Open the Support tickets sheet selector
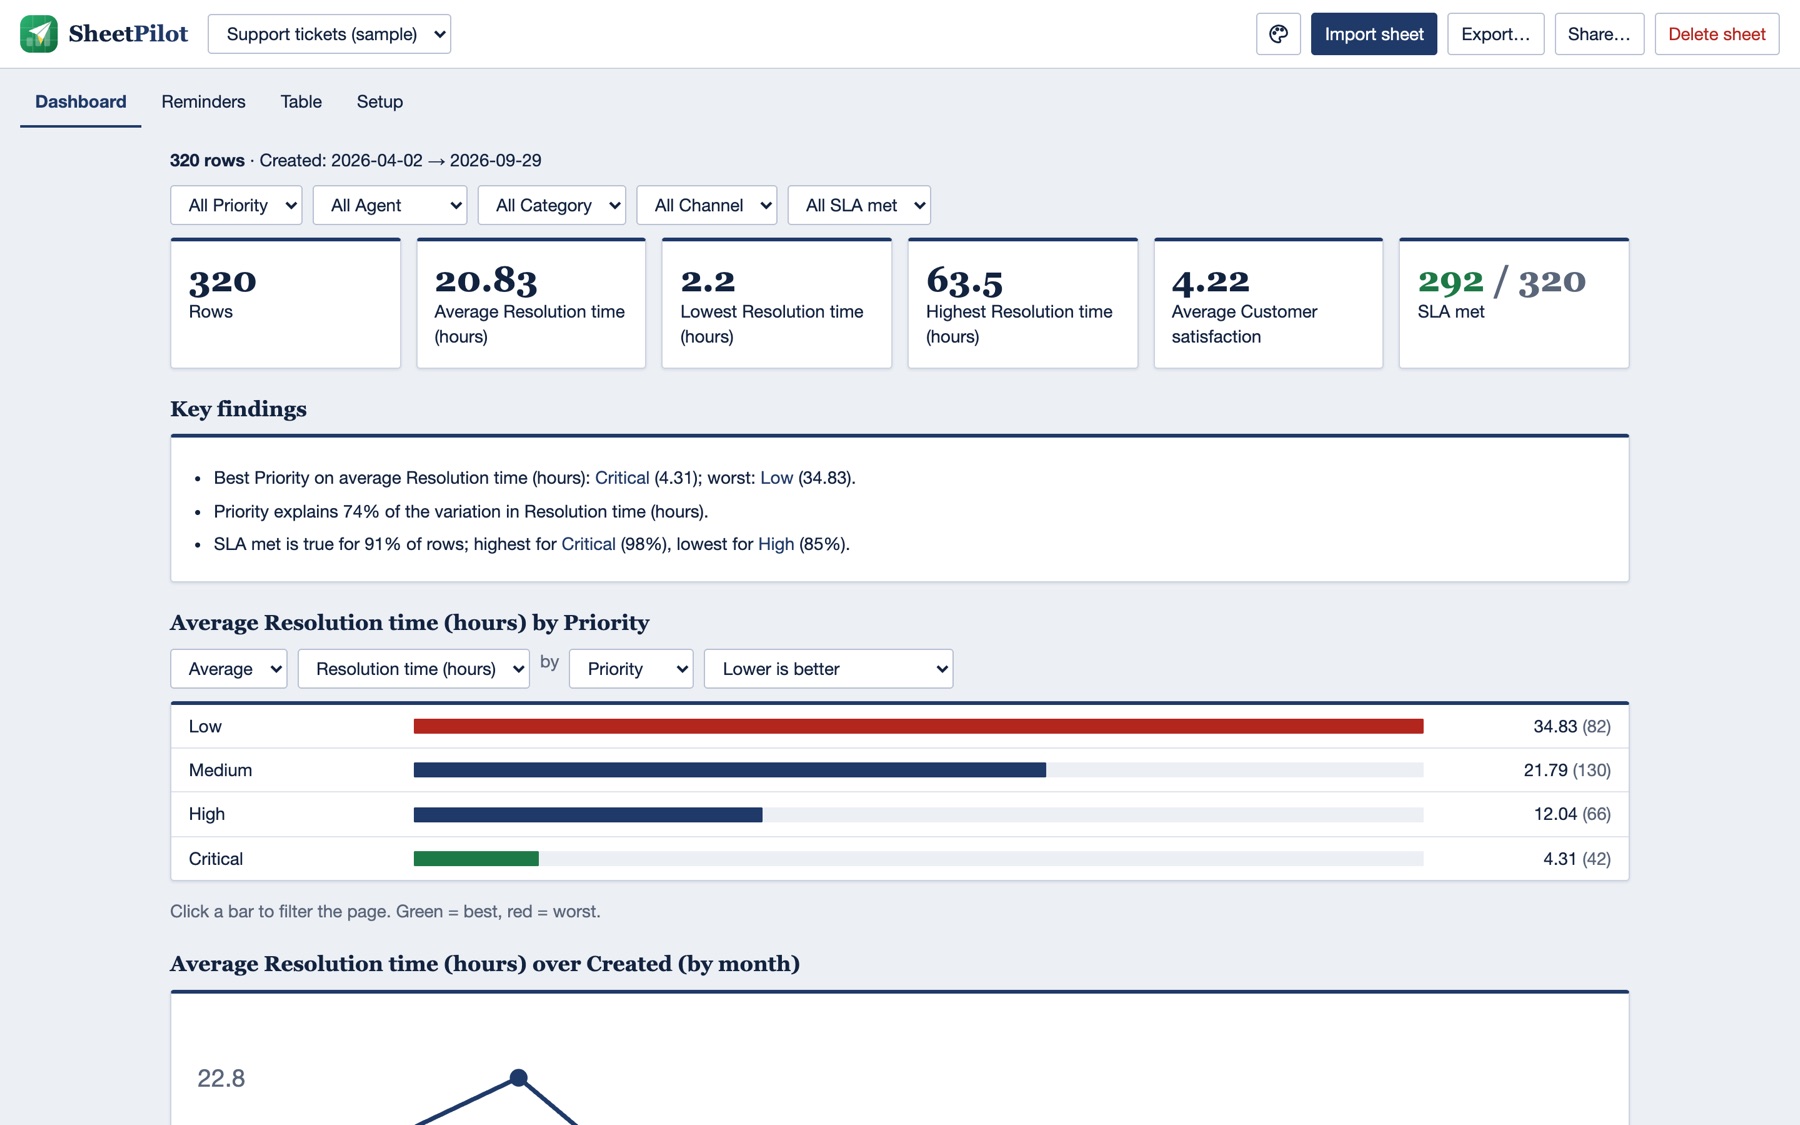 pos(329,34)
